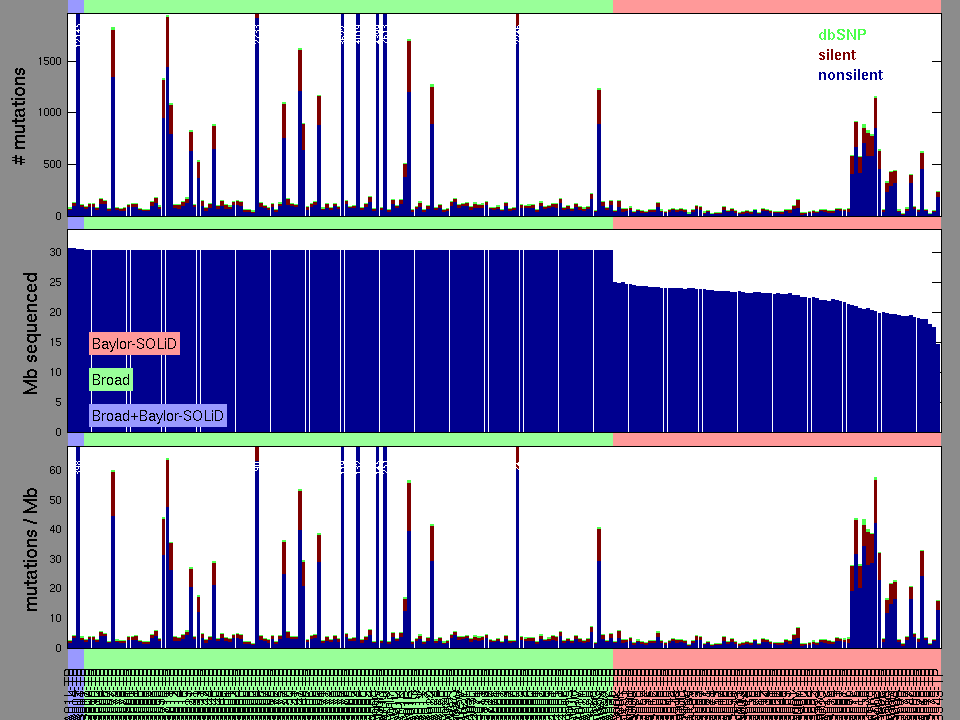Click the 60 tick on mutations/Mb axis
Viewport: 960px width, 720px height.
pyautogui.click(x=54, y=470)
